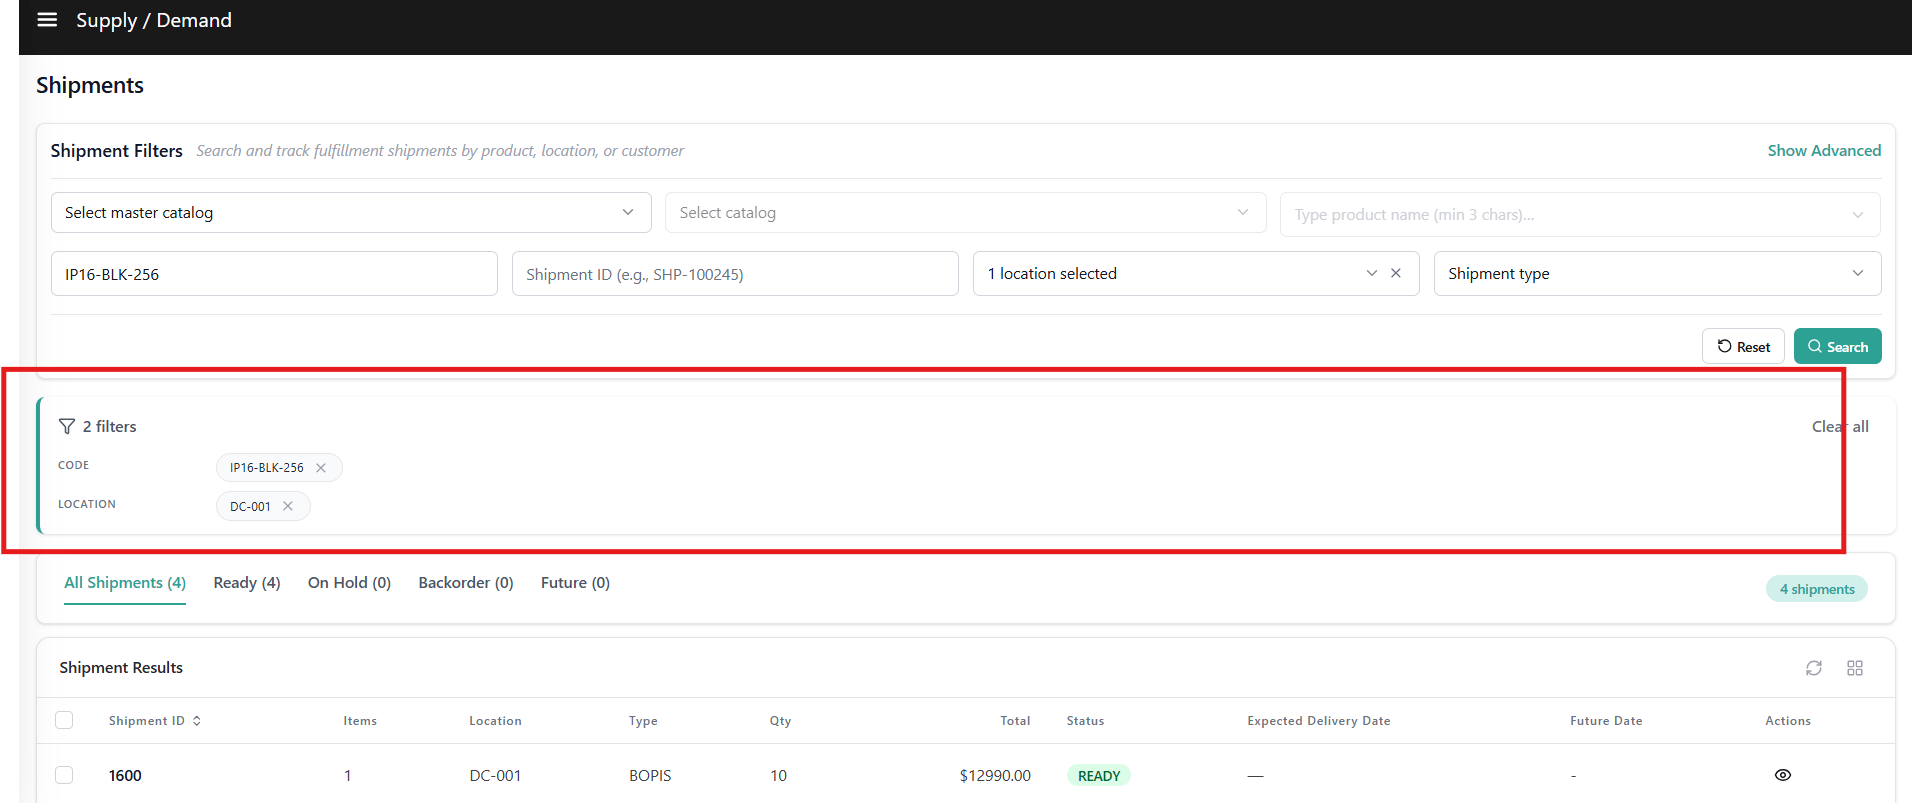The image size is (1912, 803).
Task: Remove the DC-001 location filter chip
Action: click(288, 506)
